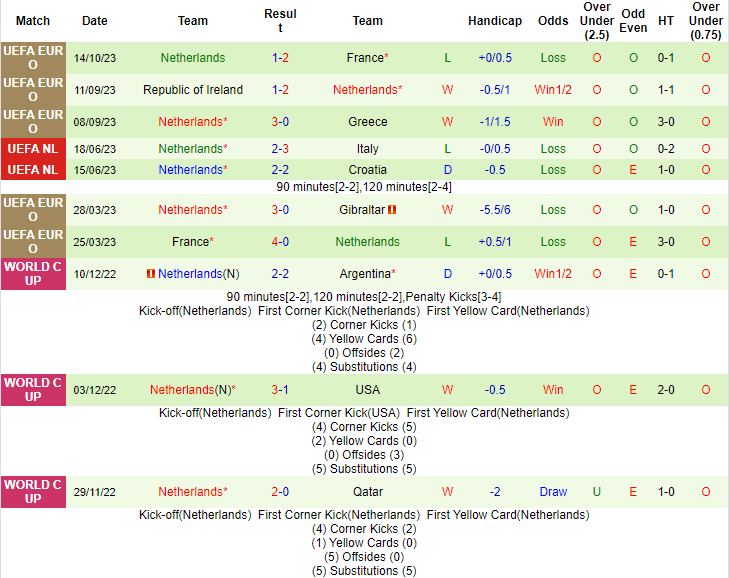Open the Qatar team link
729x578 pixels.
pos(367,492)
